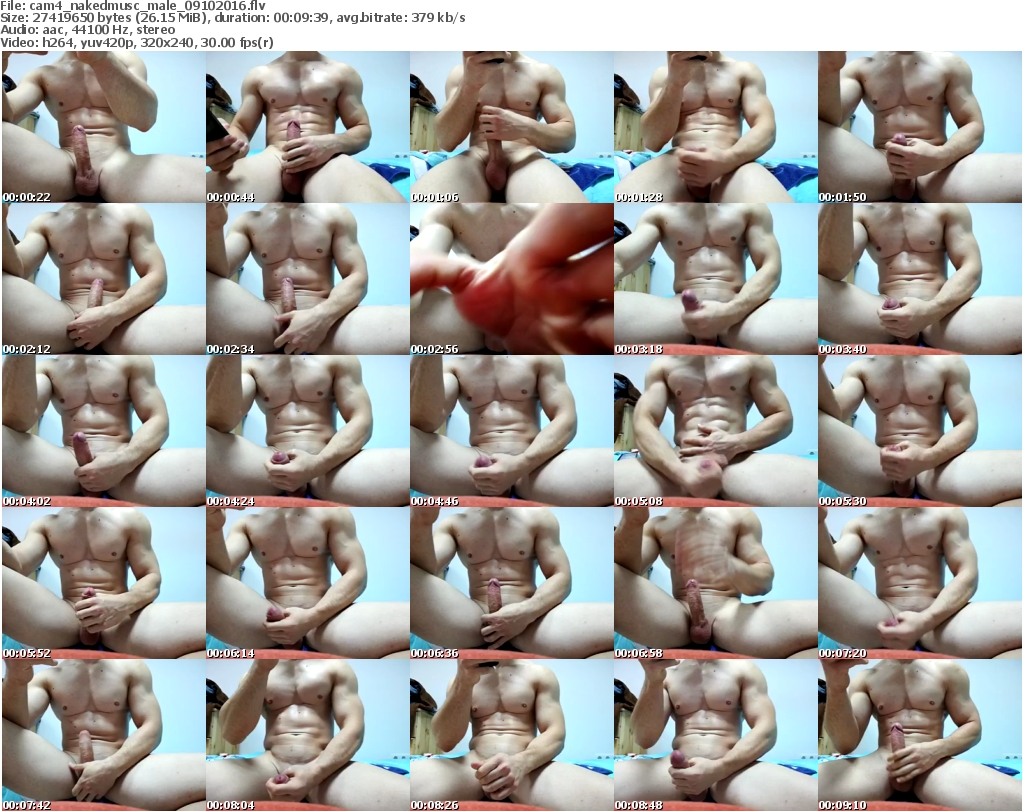Select the thumbnail stamped 00:01:50
This screenshot has height=811, width=1024.
(x=920, y=127)
